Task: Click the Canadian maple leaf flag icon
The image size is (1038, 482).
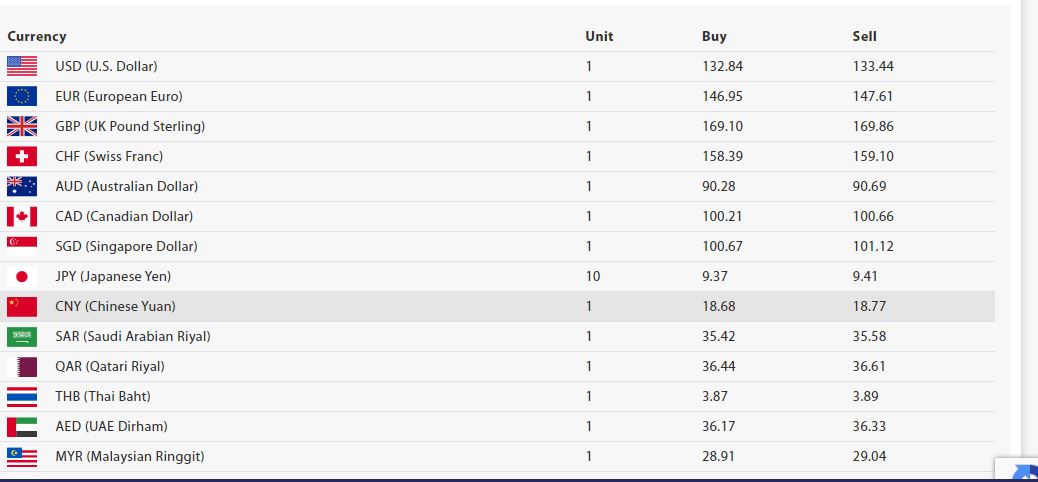Action: pos(22,216)
